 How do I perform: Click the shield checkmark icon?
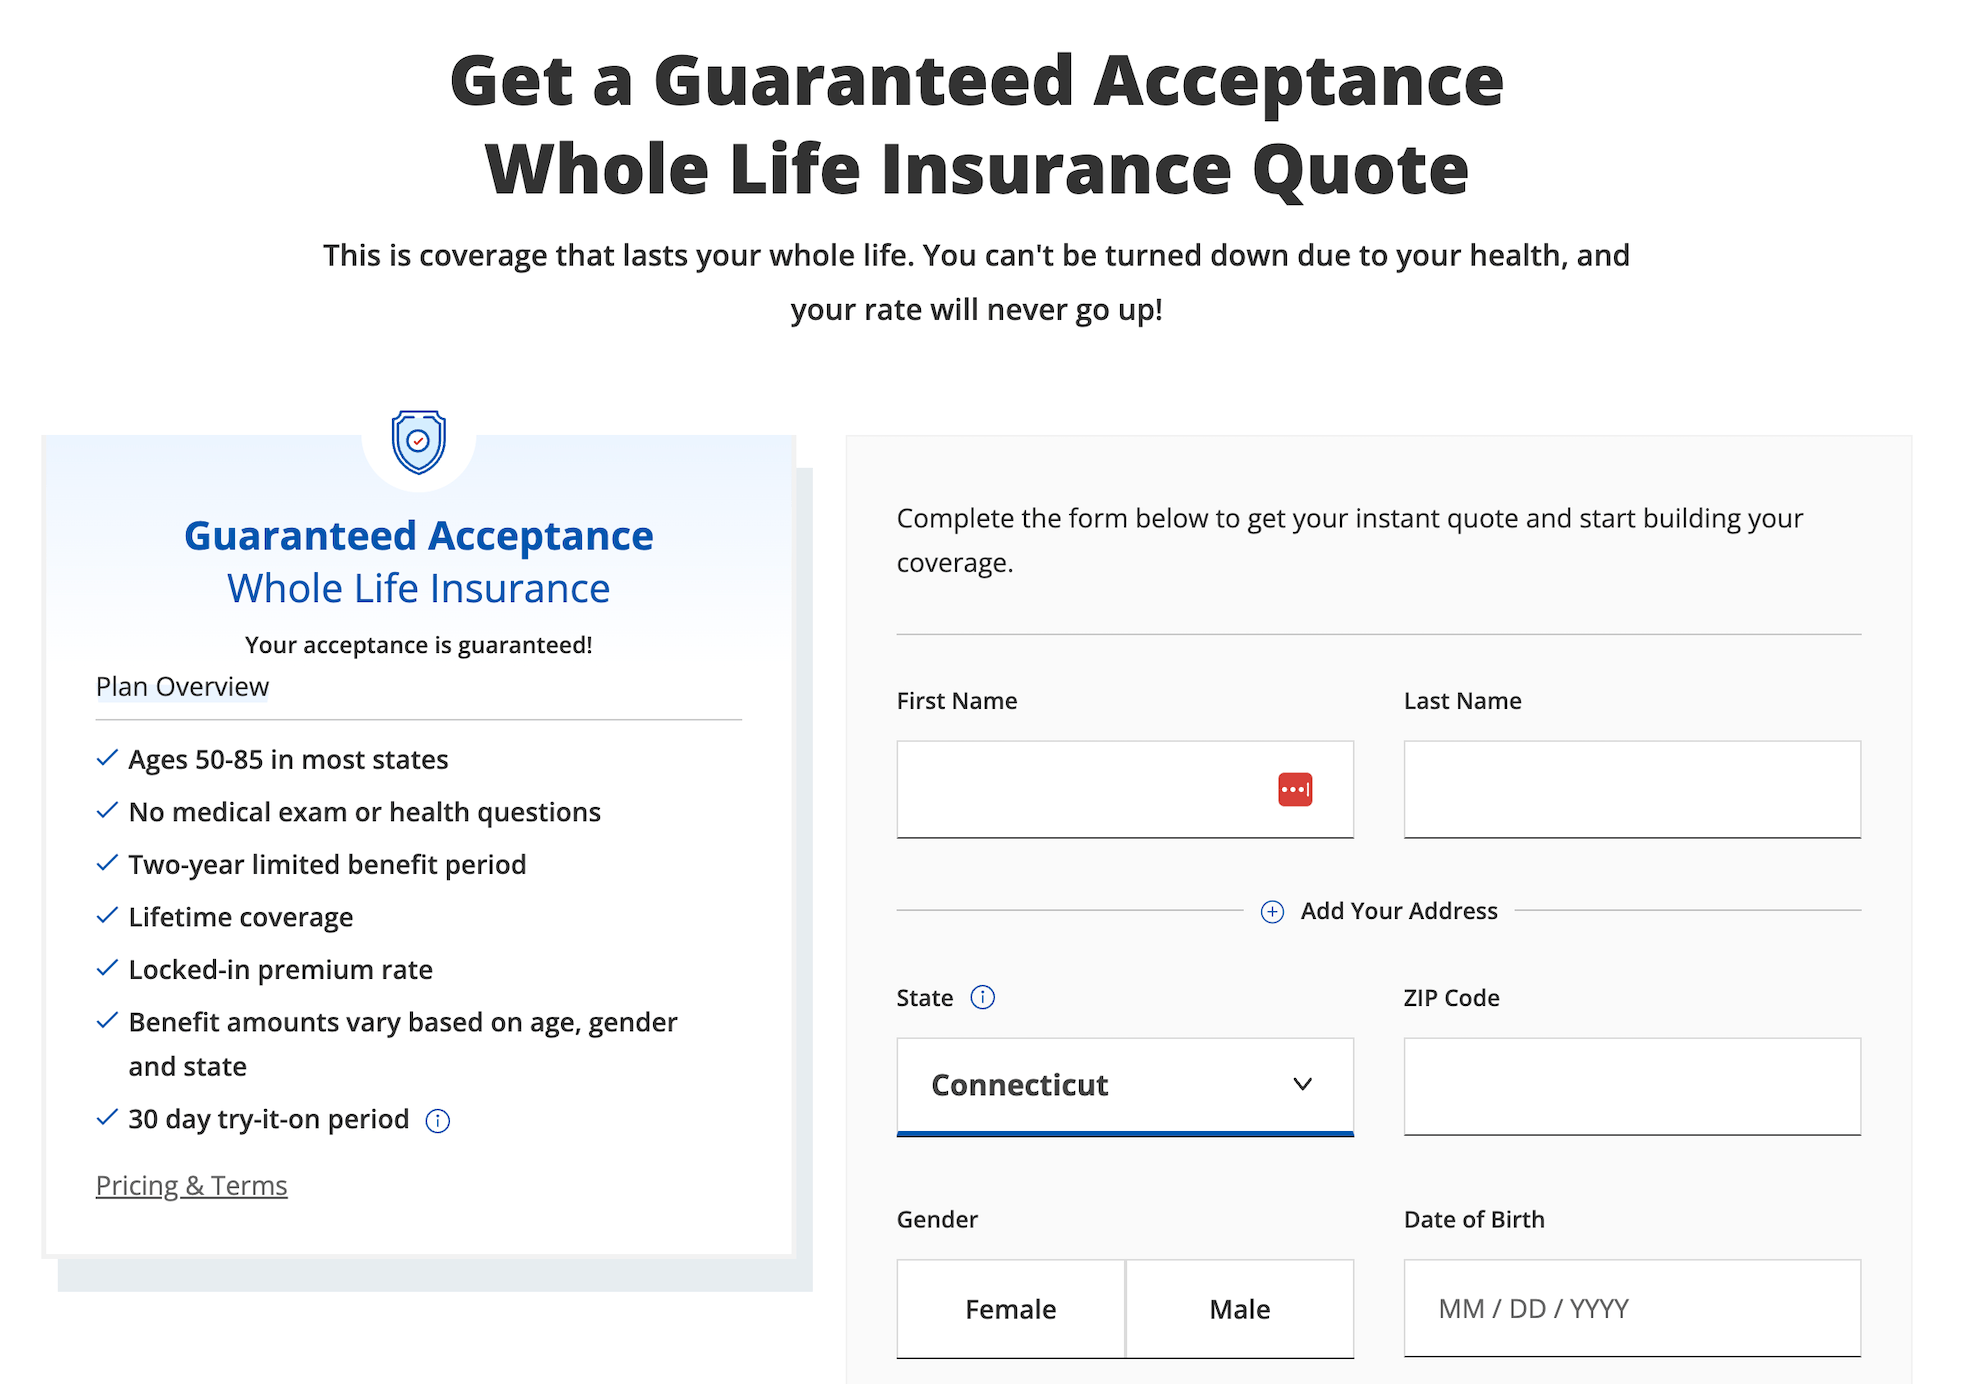tap(418, 441)
